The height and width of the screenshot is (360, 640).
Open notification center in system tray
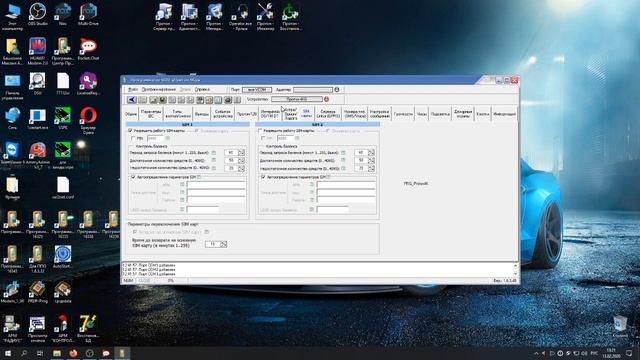tap(629, 353)
